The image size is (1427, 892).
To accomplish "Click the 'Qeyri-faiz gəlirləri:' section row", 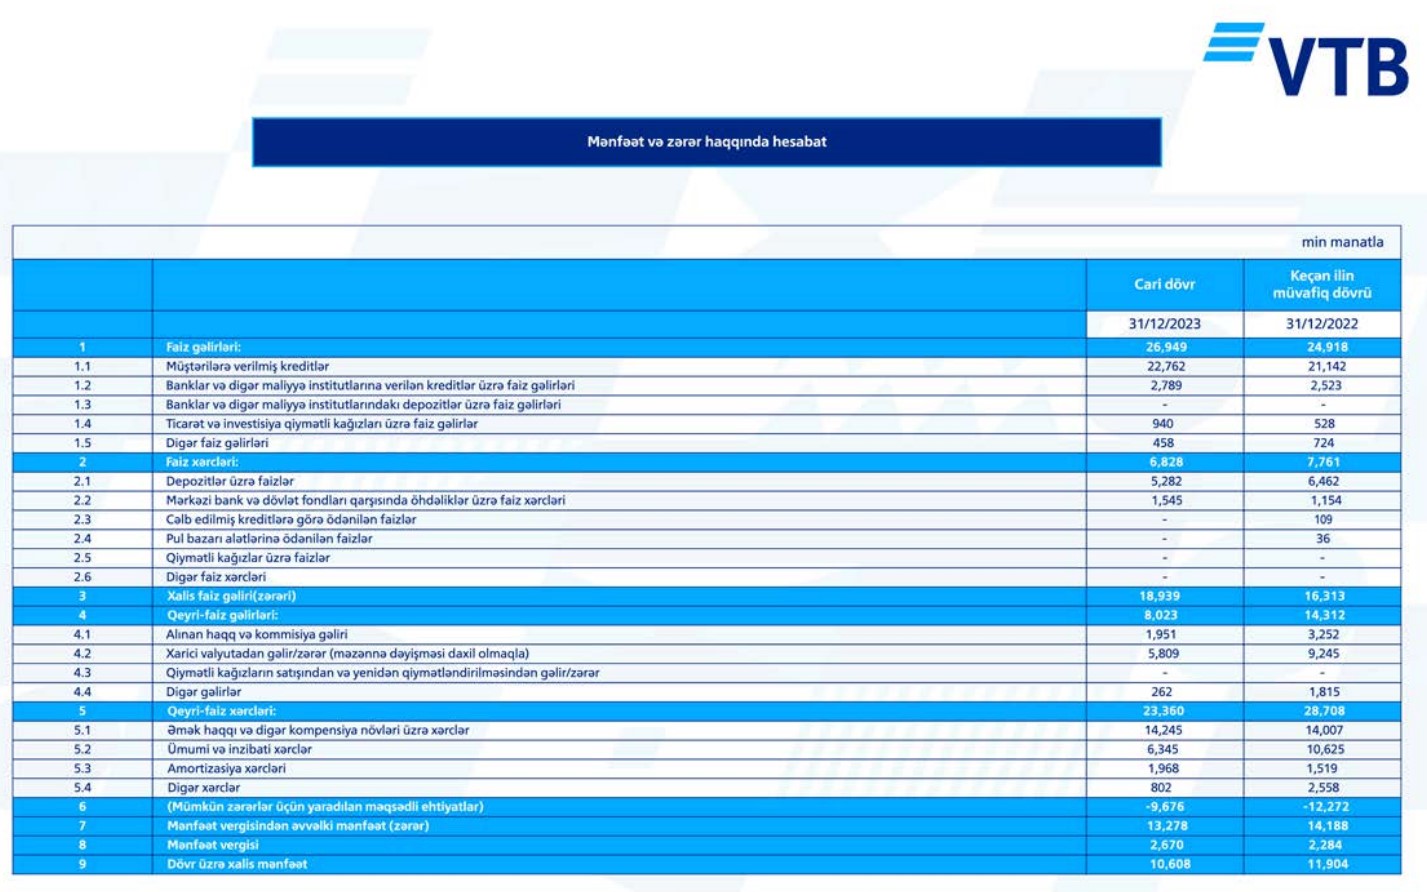I will [222, 615].
